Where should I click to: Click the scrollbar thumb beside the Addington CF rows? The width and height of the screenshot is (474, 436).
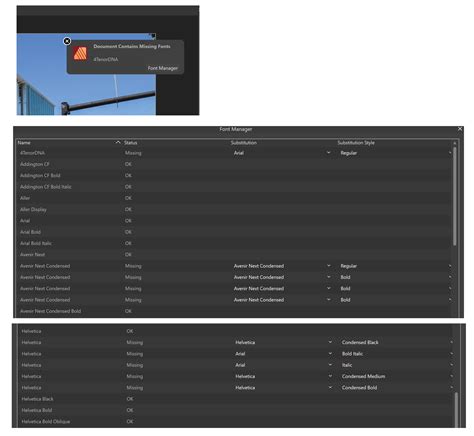pos(455,196)
